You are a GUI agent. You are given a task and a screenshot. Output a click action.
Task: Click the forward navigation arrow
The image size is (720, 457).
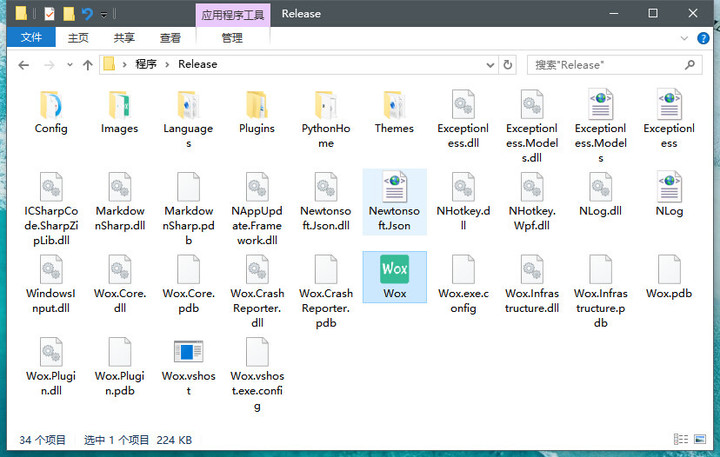pos(49,65)
